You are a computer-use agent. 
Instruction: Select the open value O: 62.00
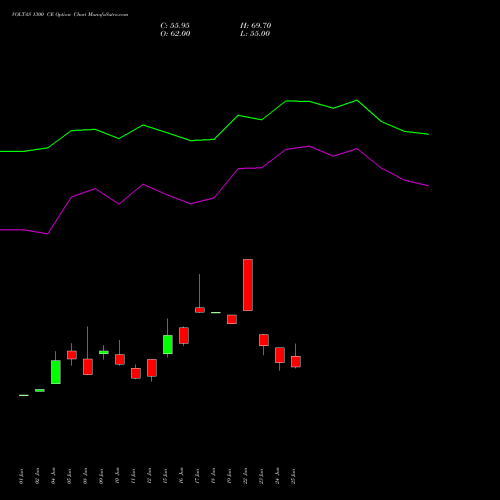(175, 34)
